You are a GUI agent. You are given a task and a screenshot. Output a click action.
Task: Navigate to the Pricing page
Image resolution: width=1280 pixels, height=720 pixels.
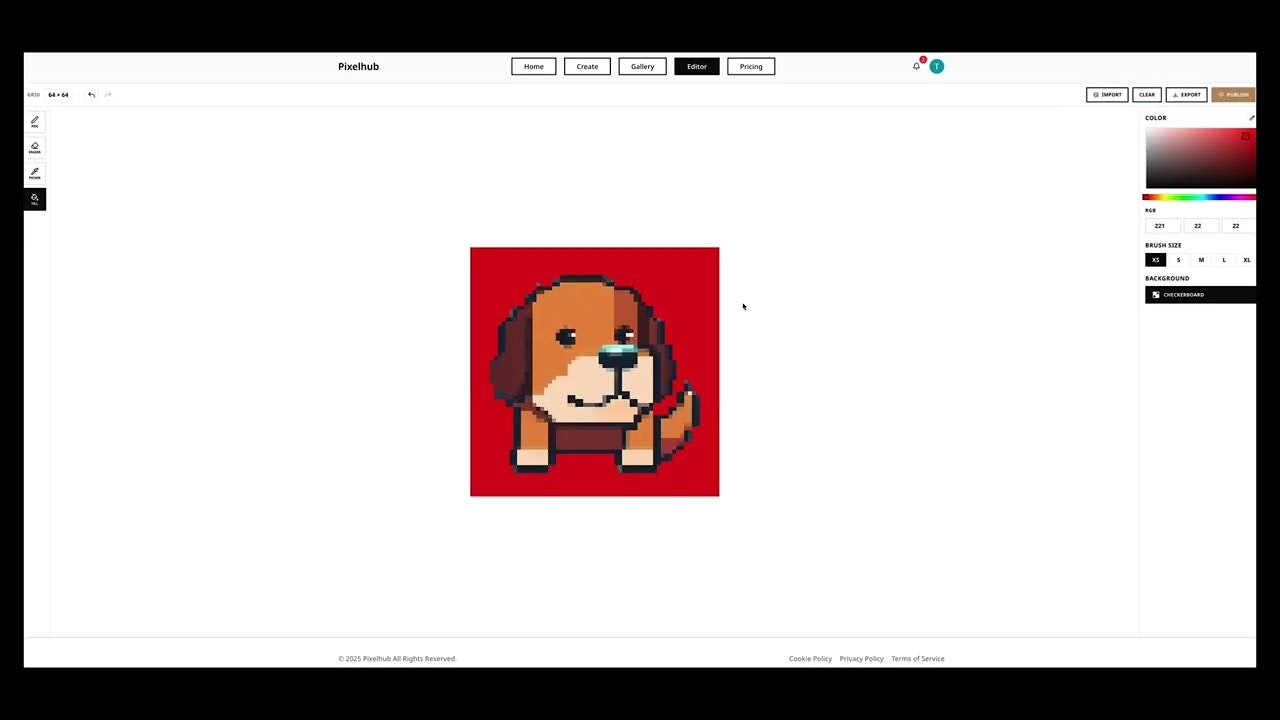[751, 66]
